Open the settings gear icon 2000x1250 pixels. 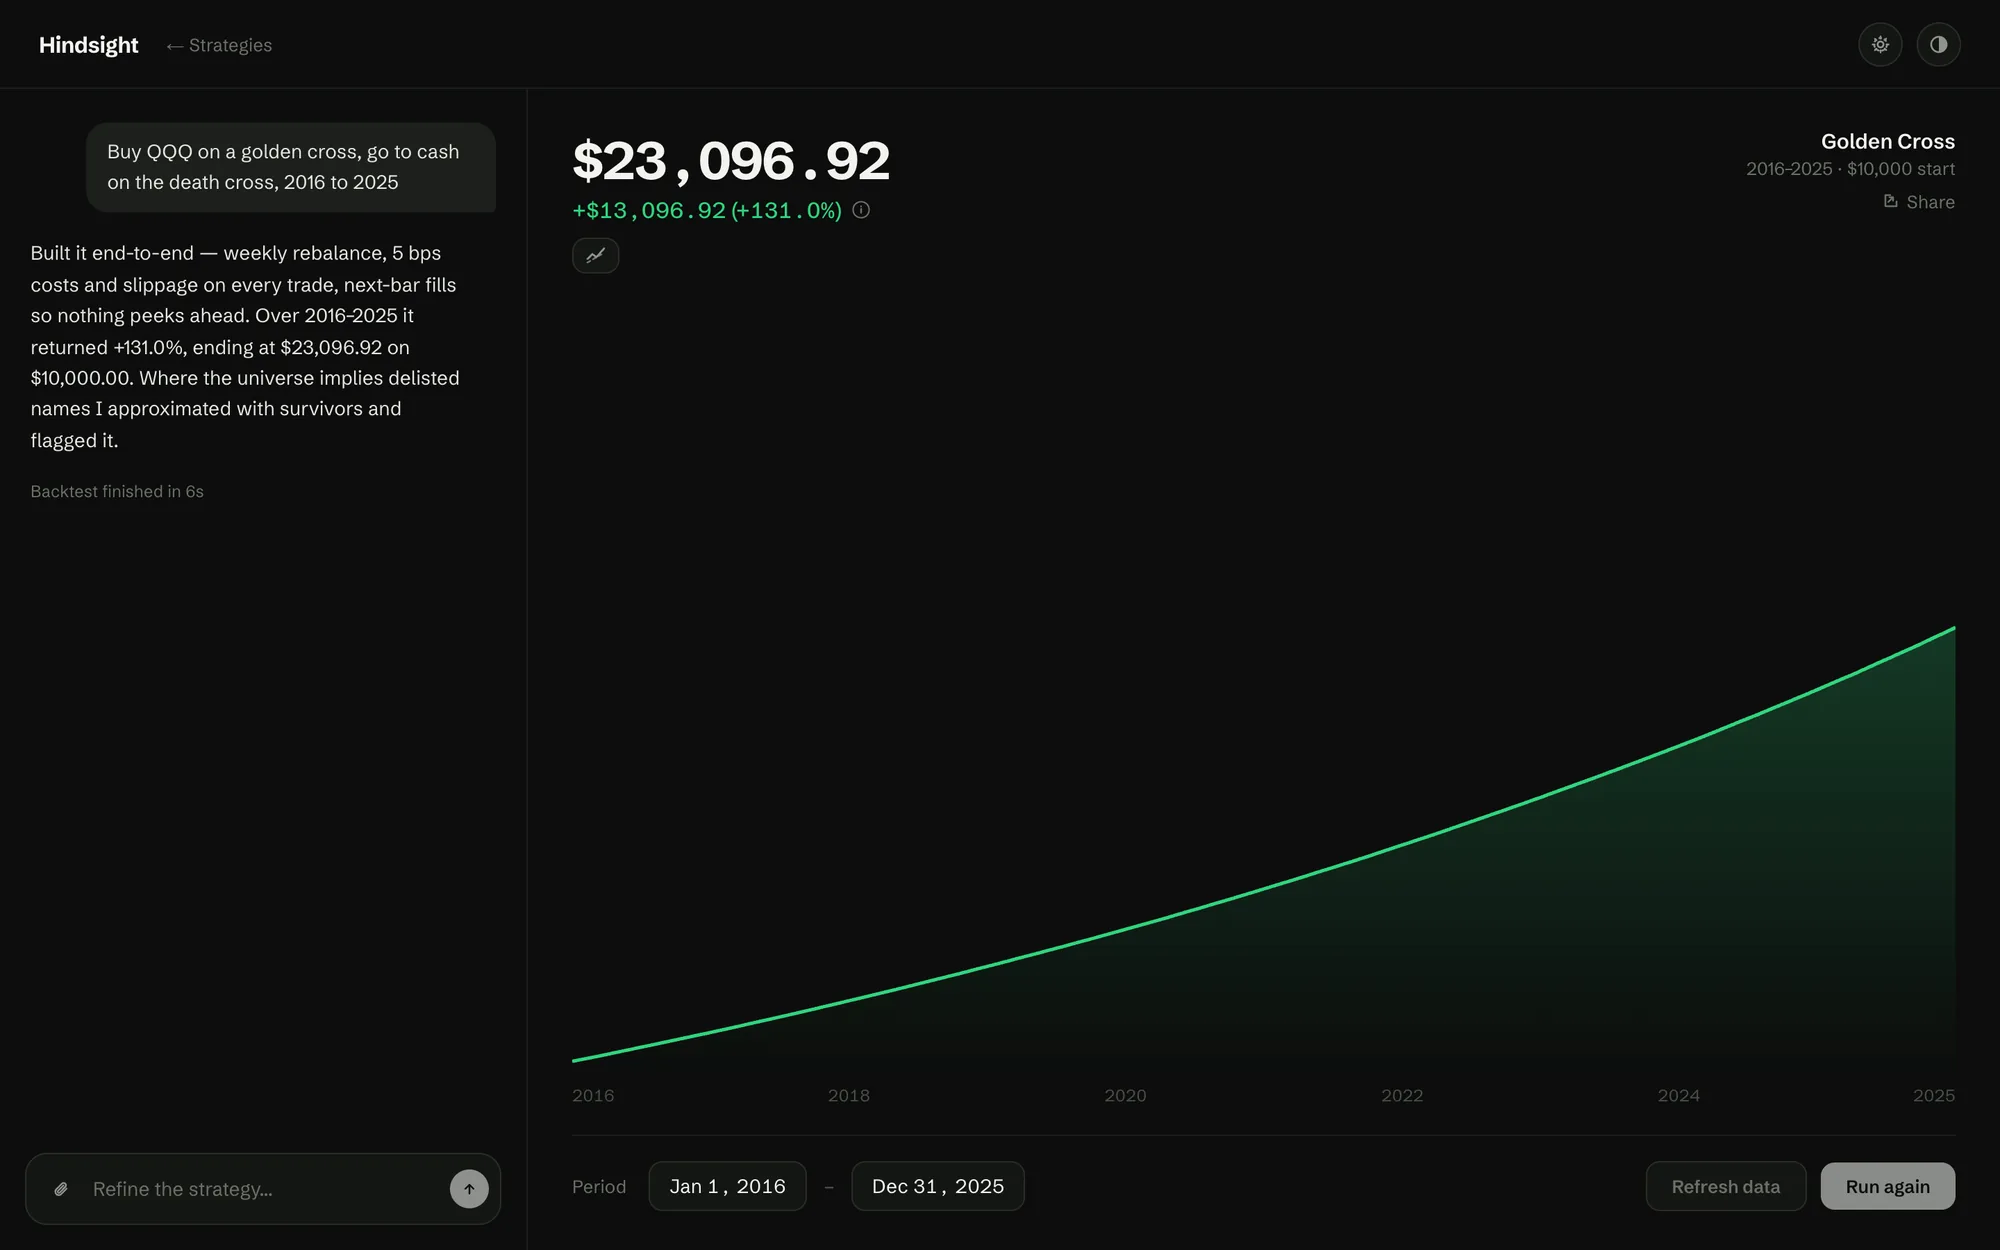pos(1880,44)
